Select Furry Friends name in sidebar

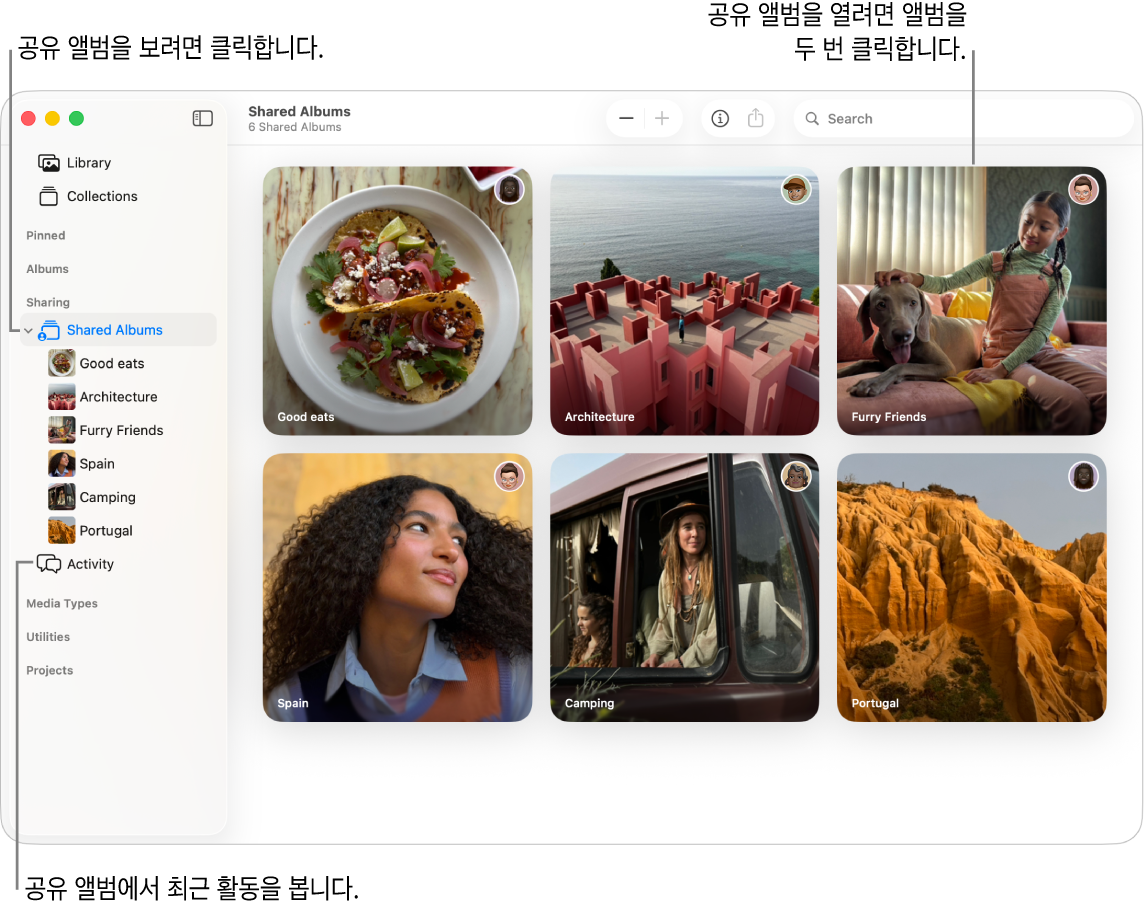[121, 430]
